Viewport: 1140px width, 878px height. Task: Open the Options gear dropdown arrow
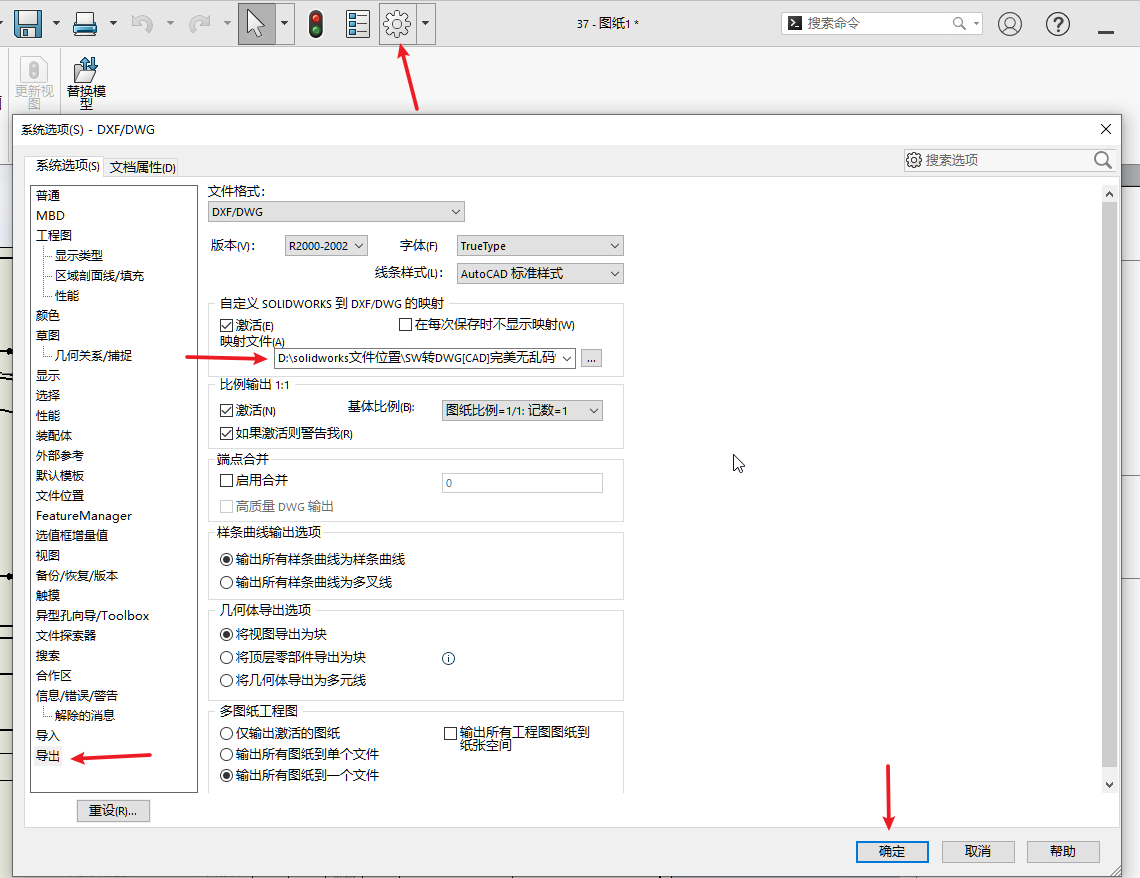425,23
